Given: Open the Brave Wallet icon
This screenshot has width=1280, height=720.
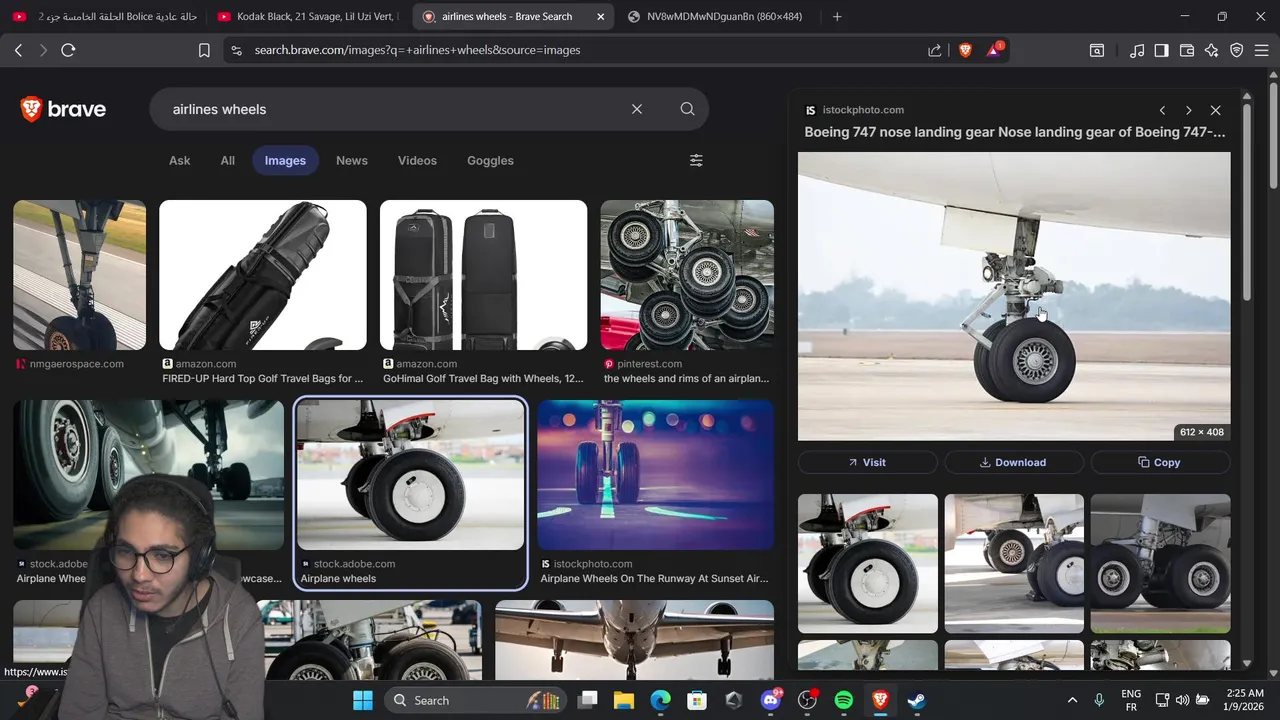Looking at the screenshot, I should (x=1187, y=50).
